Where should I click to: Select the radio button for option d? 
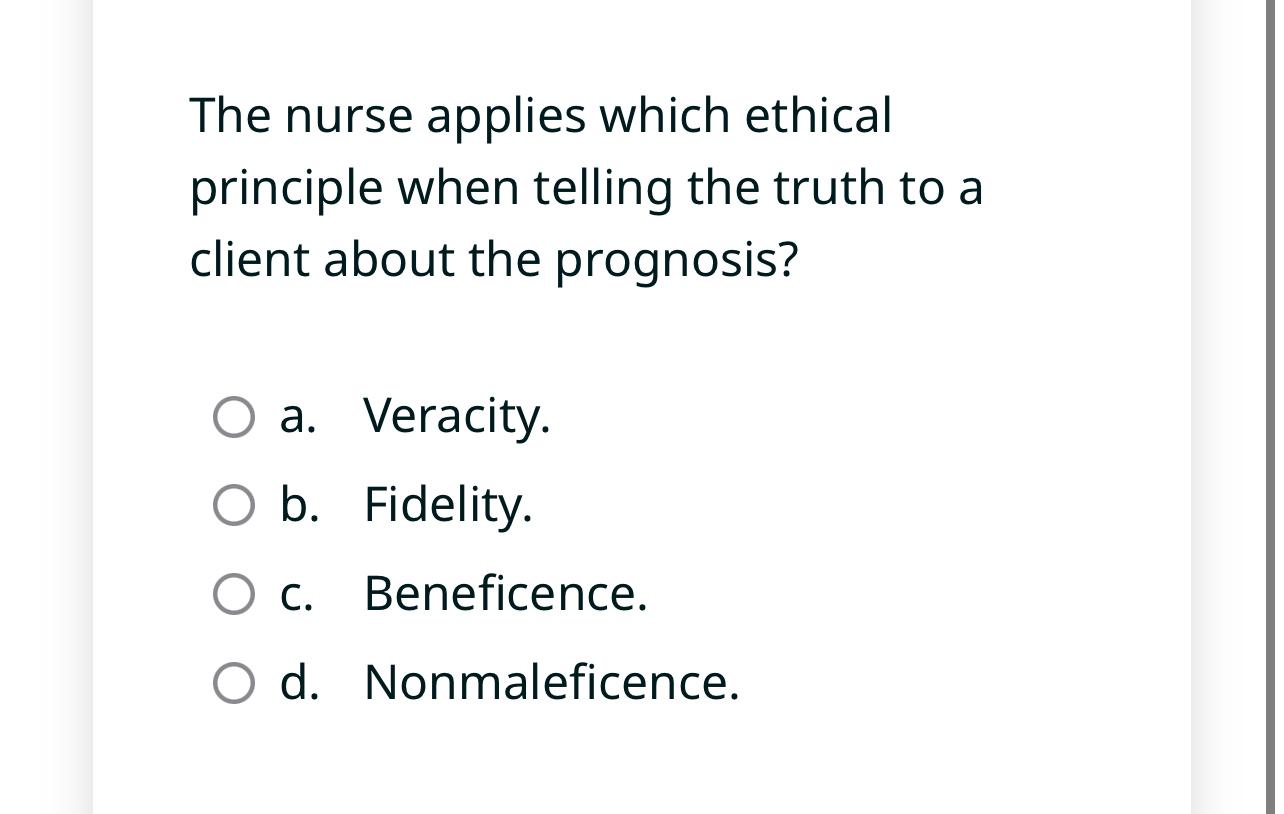coord(233,683)
